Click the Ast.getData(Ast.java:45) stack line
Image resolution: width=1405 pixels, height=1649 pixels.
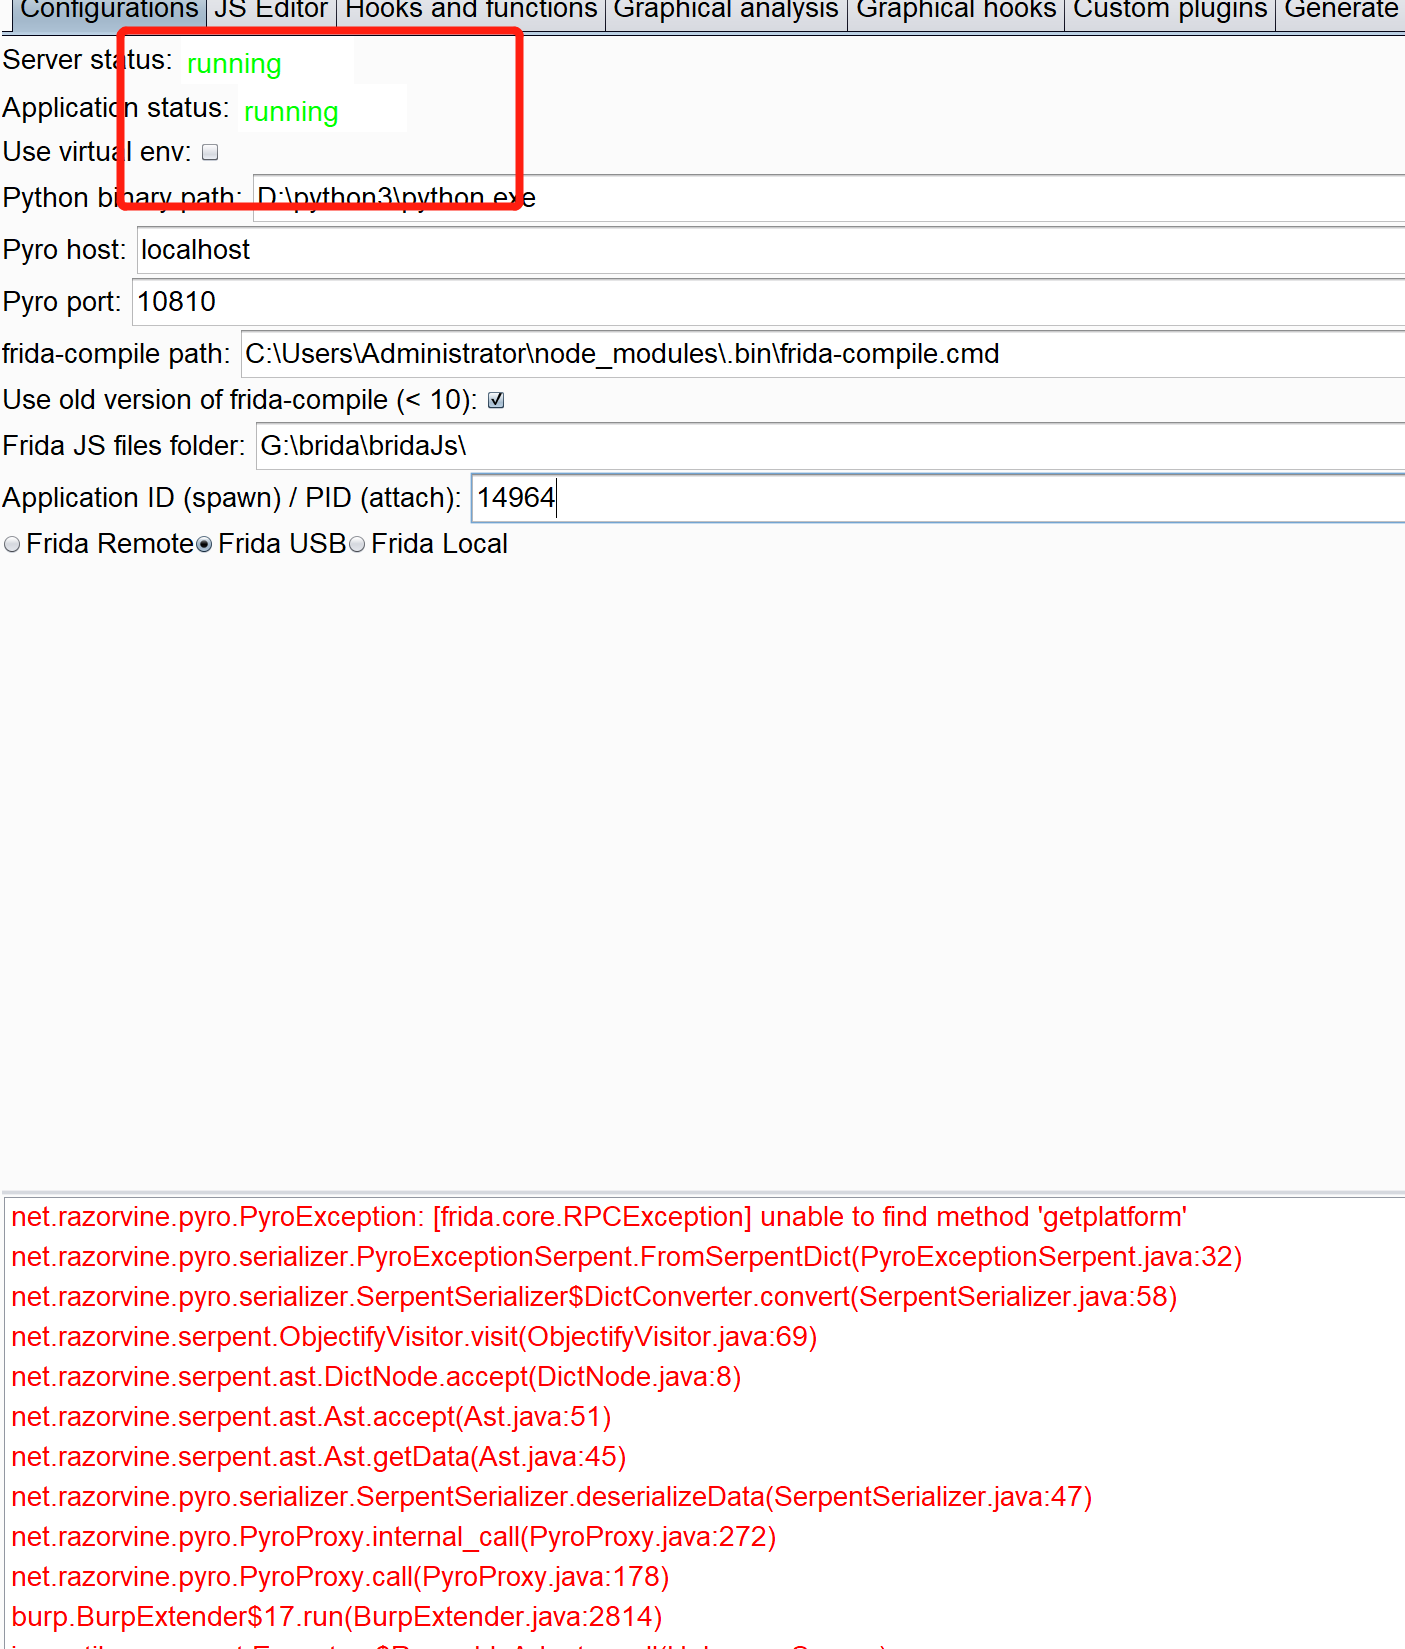point(319,1457)
